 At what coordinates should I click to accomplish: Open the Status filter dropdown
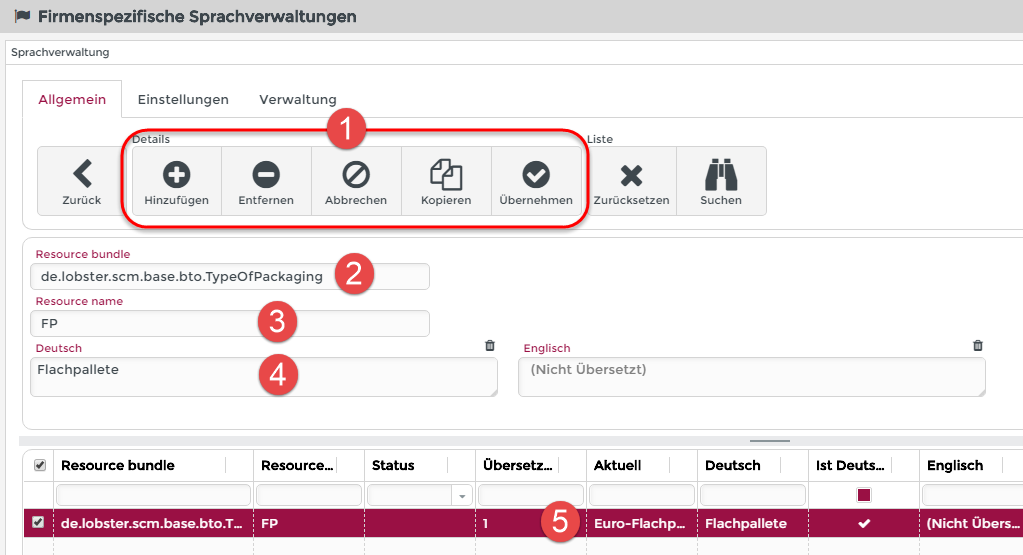pyautogui.click(x=462, y=495)
